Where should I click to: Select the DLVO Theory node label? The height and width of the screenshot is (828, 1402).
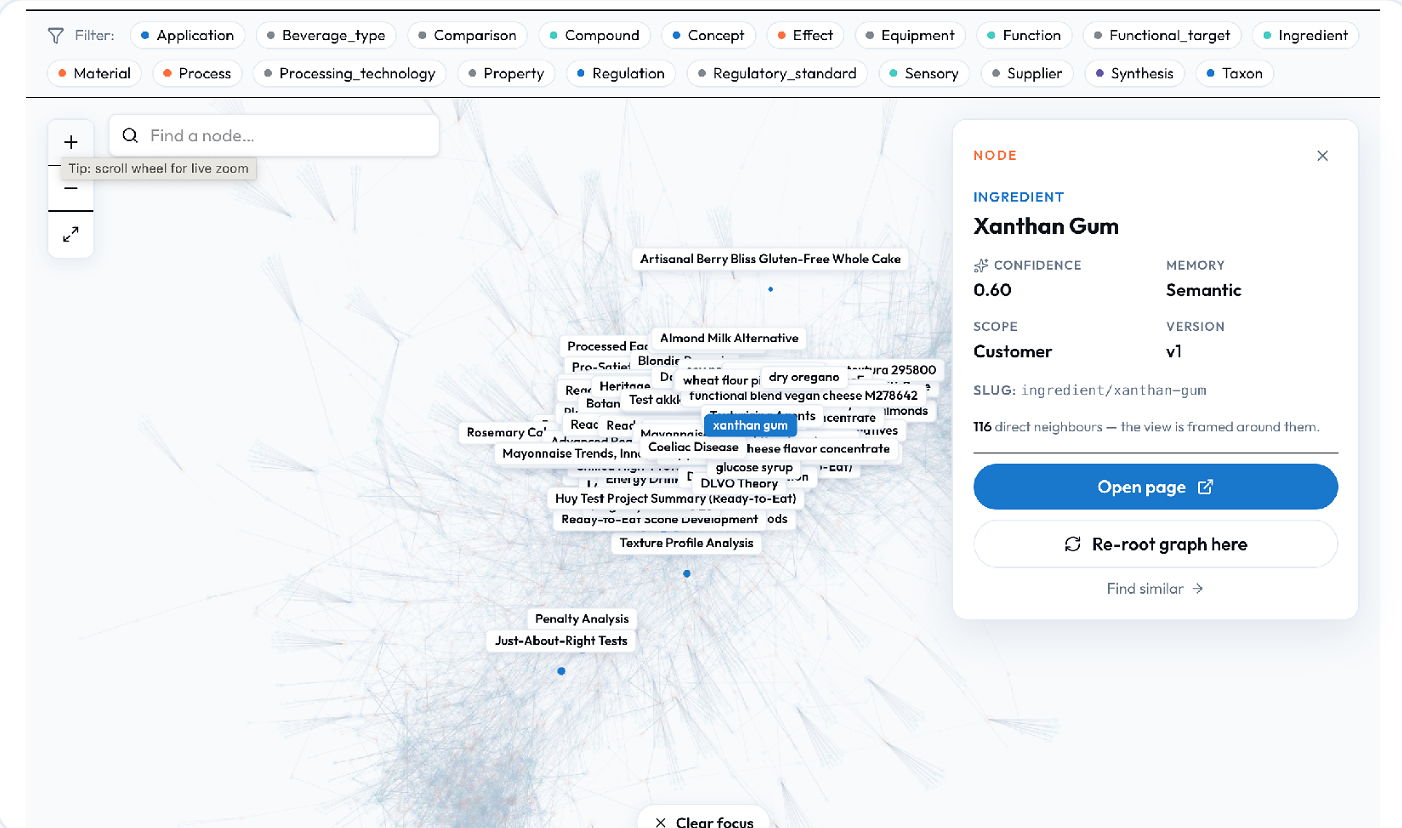click(x=739, y=483)
